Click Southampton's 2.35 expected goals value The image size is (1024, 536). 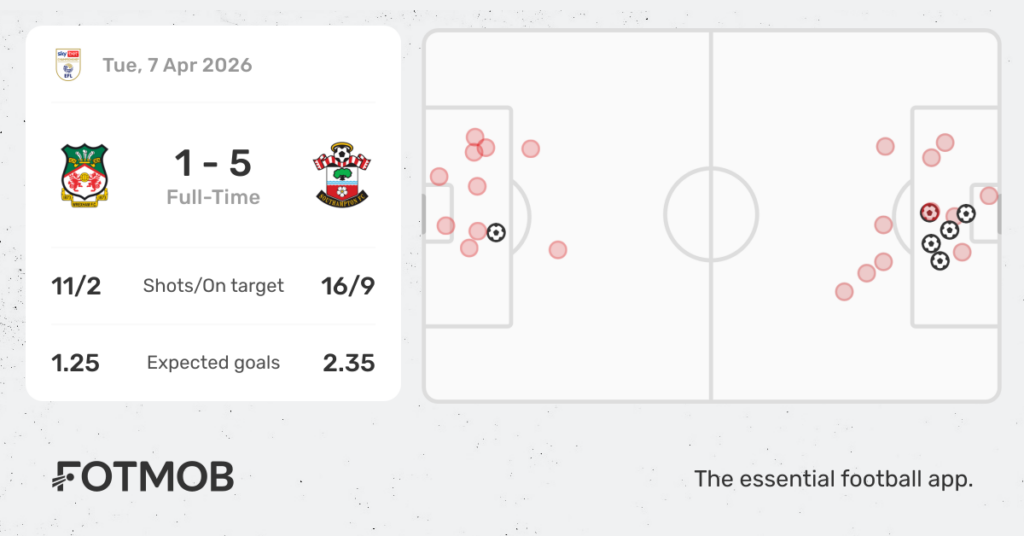pyautogui.click(x=349, y=362)
